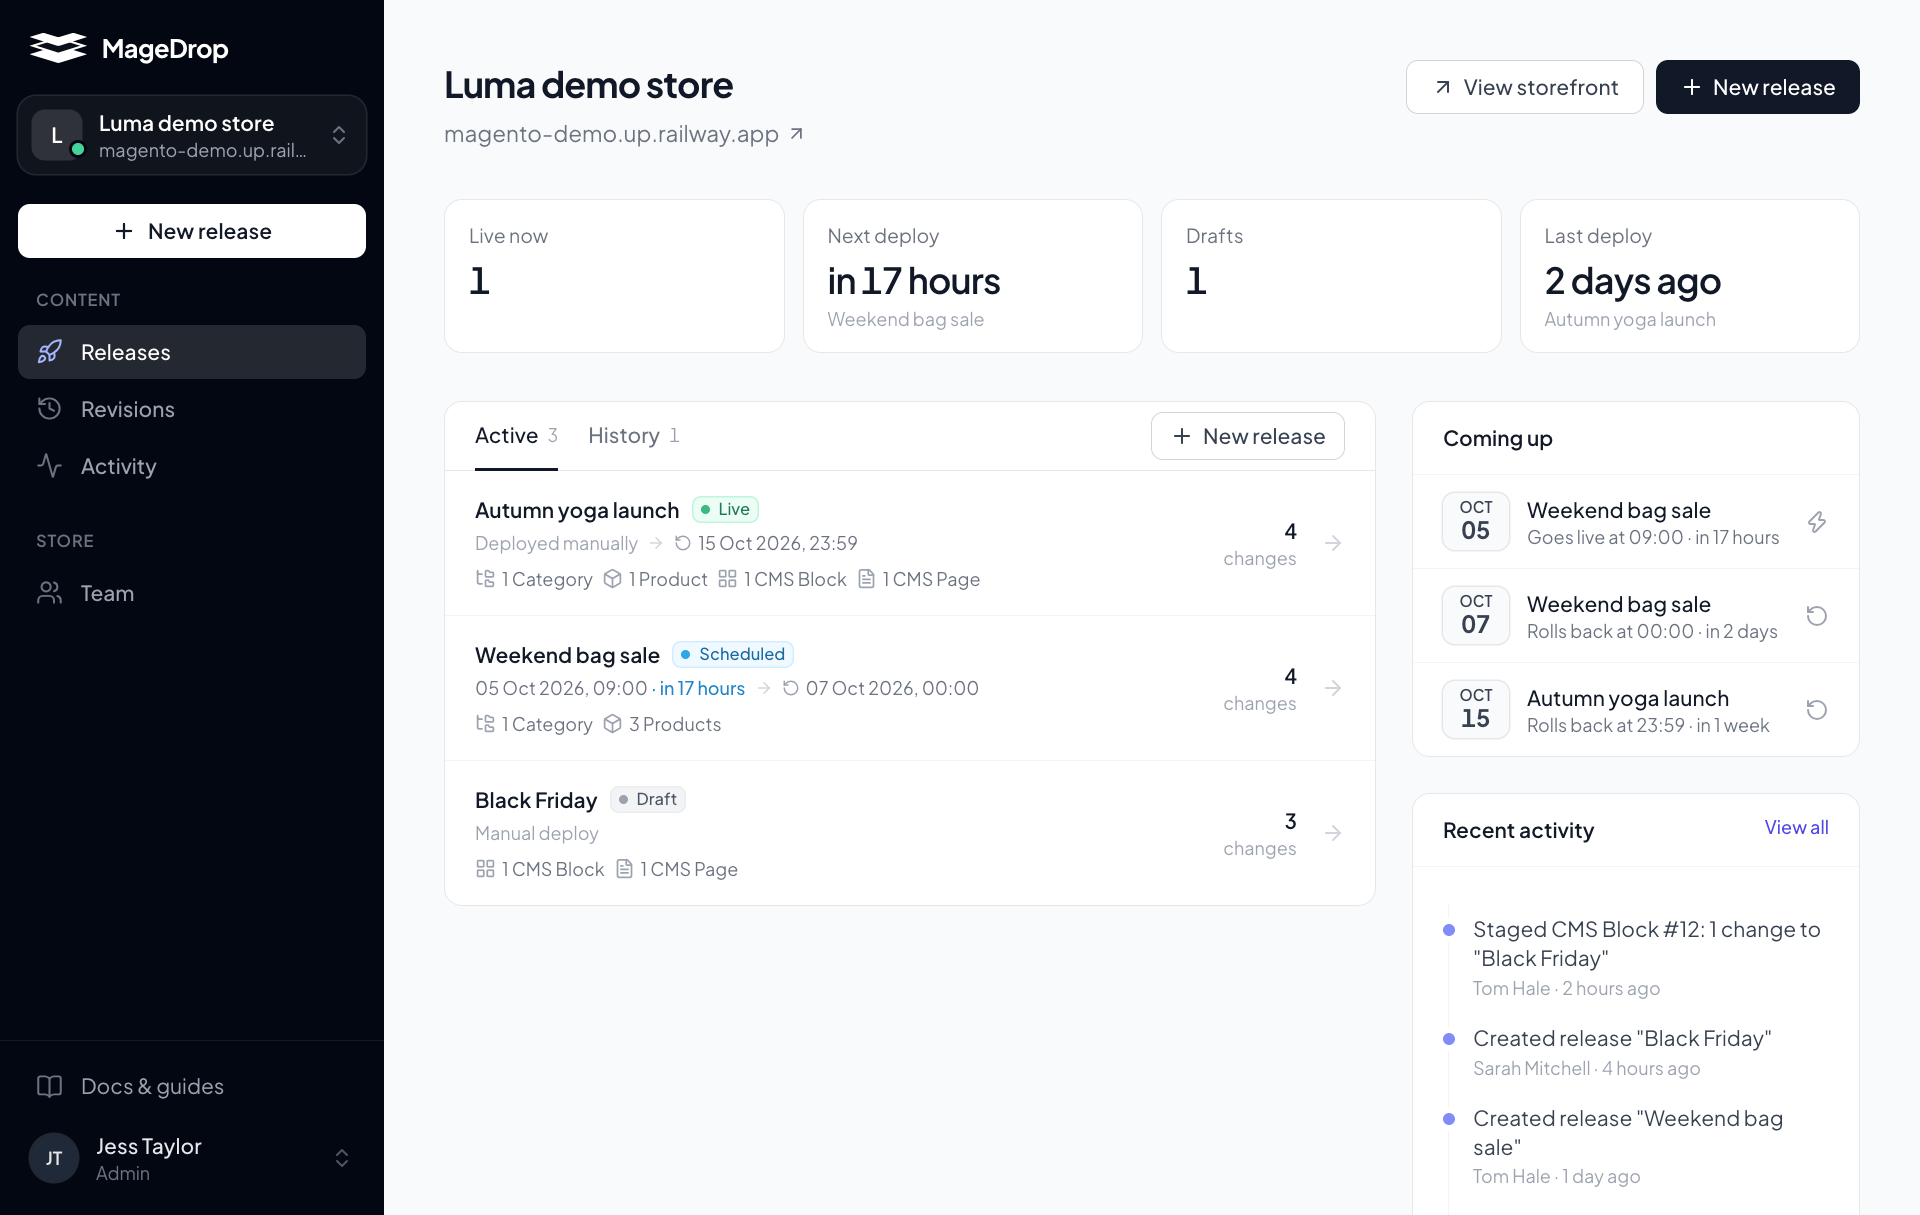Open the Live now stat card
The image size is (1920, 1215).
coord(614,276)
